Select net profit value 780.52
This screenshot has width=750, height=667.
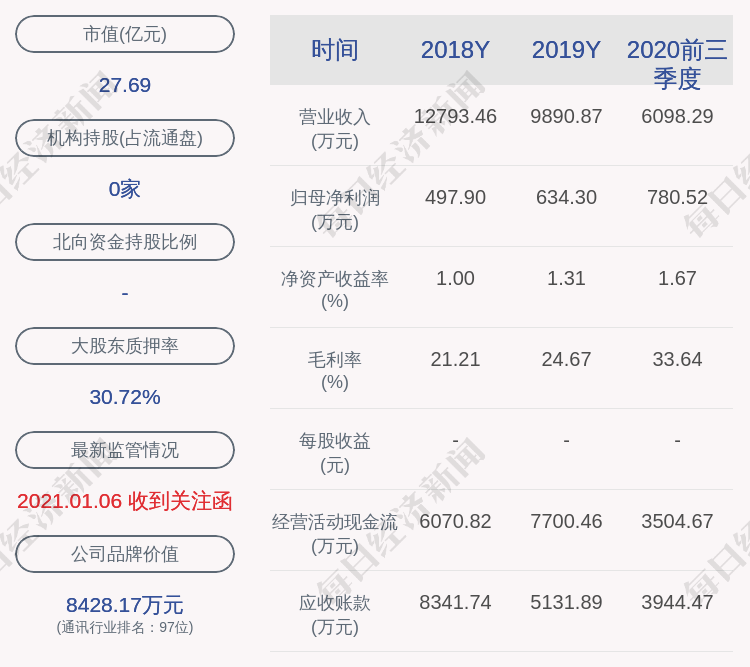point(677,197)
